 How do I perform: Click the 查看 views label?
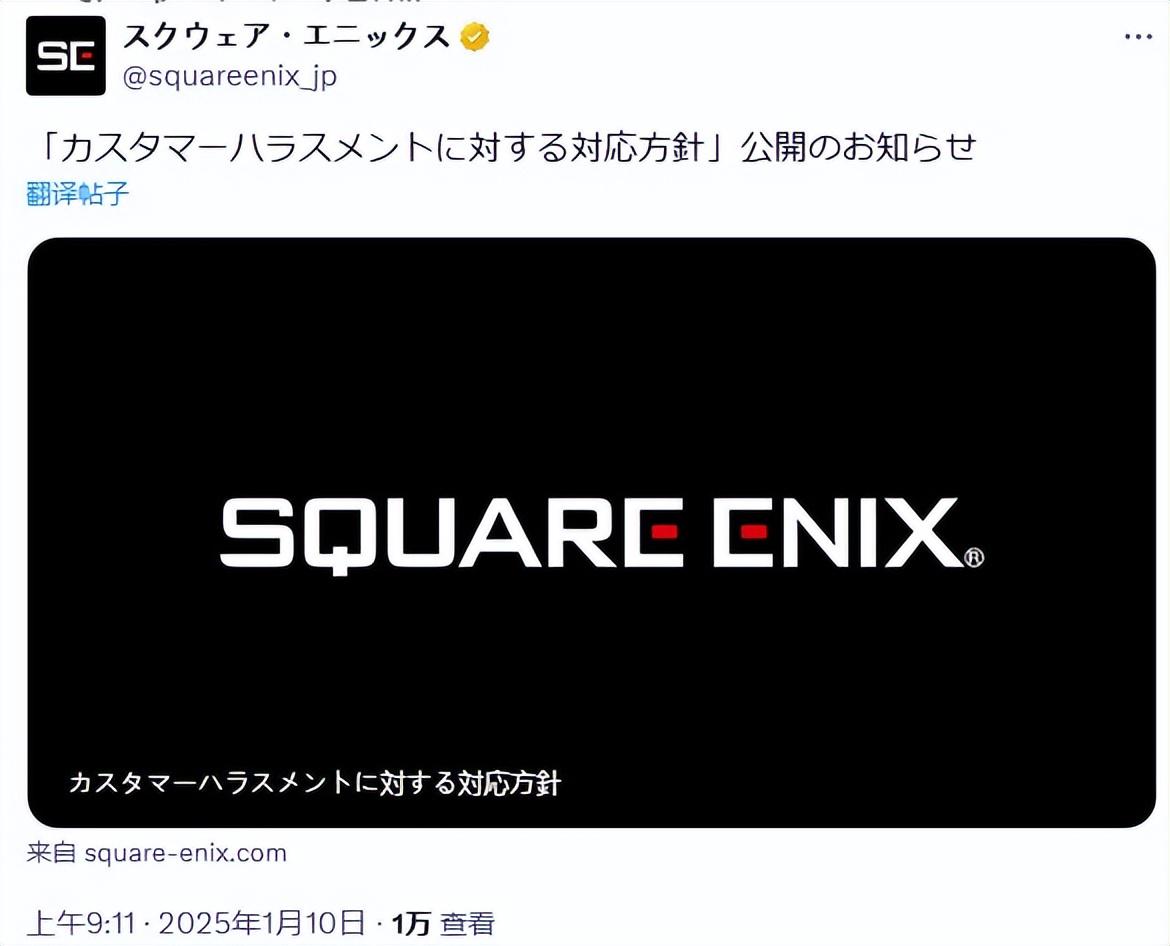(x=468, y=924)
